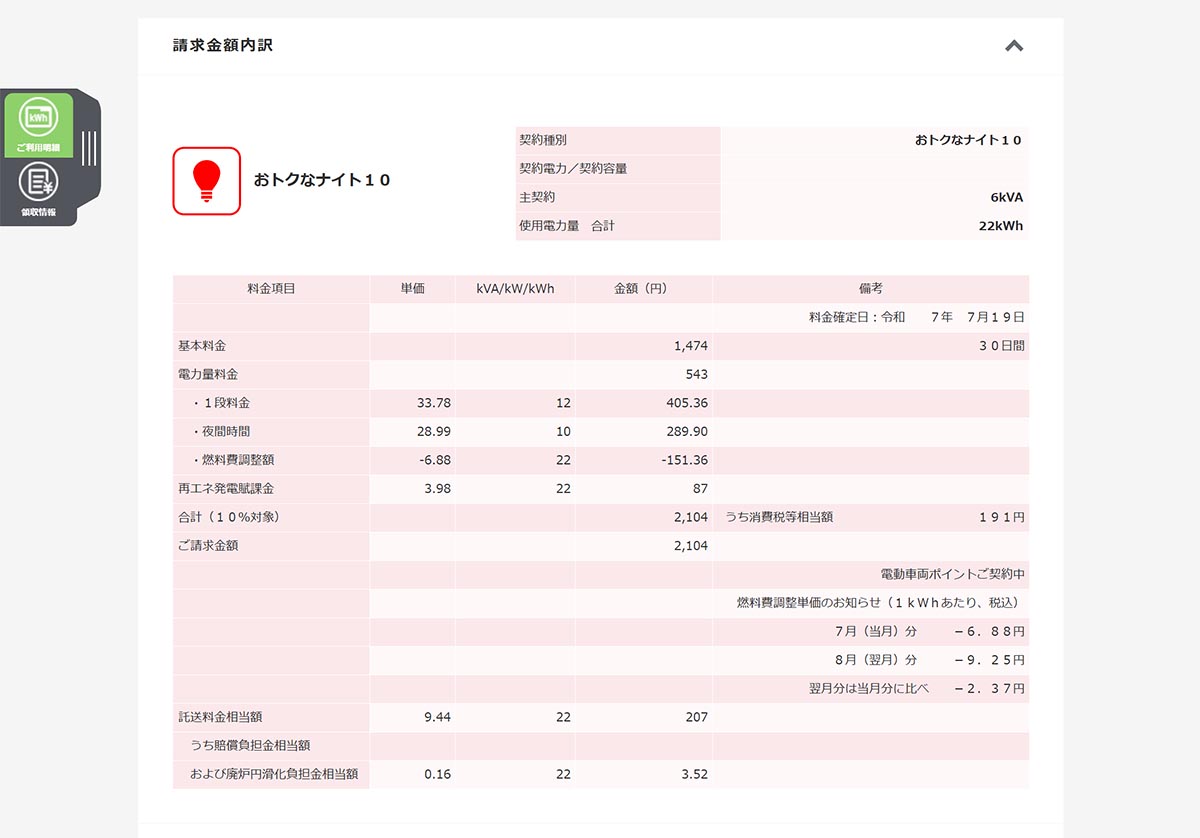Image resolution: width=1200 pixels, height=838 pixels.
Task: Select the 基本料金 row label
Action: 202,346
